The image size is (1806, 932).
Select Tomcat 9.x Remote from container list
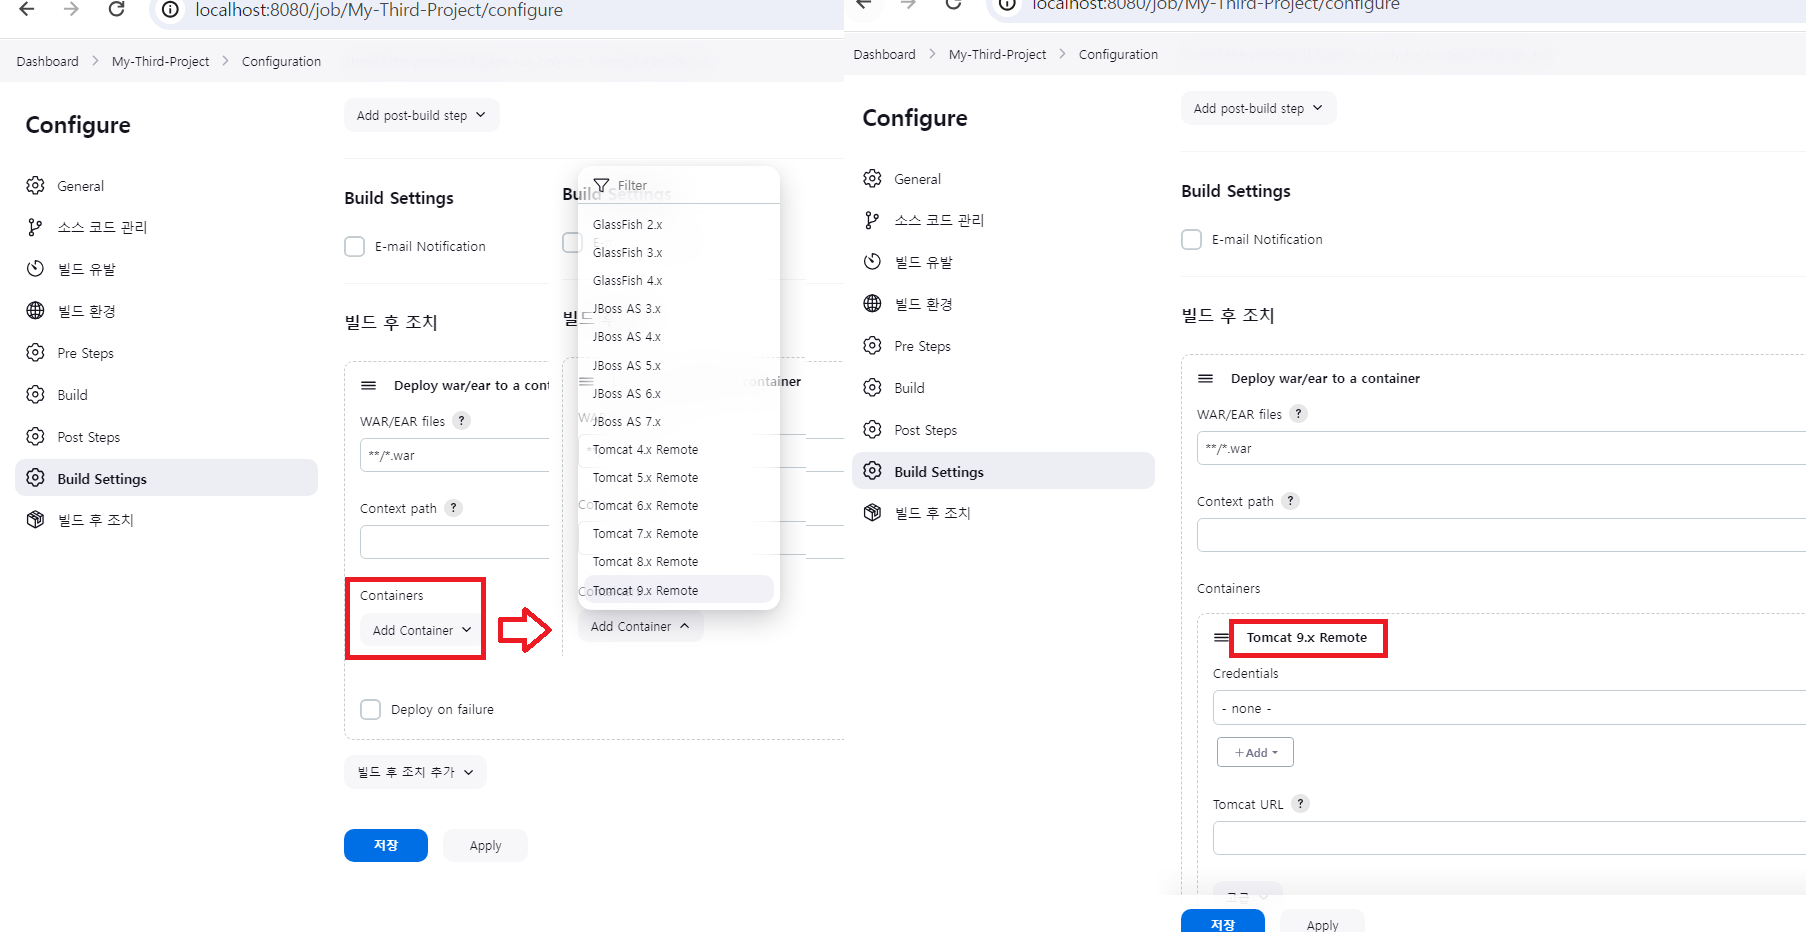(x=677, y=590)
